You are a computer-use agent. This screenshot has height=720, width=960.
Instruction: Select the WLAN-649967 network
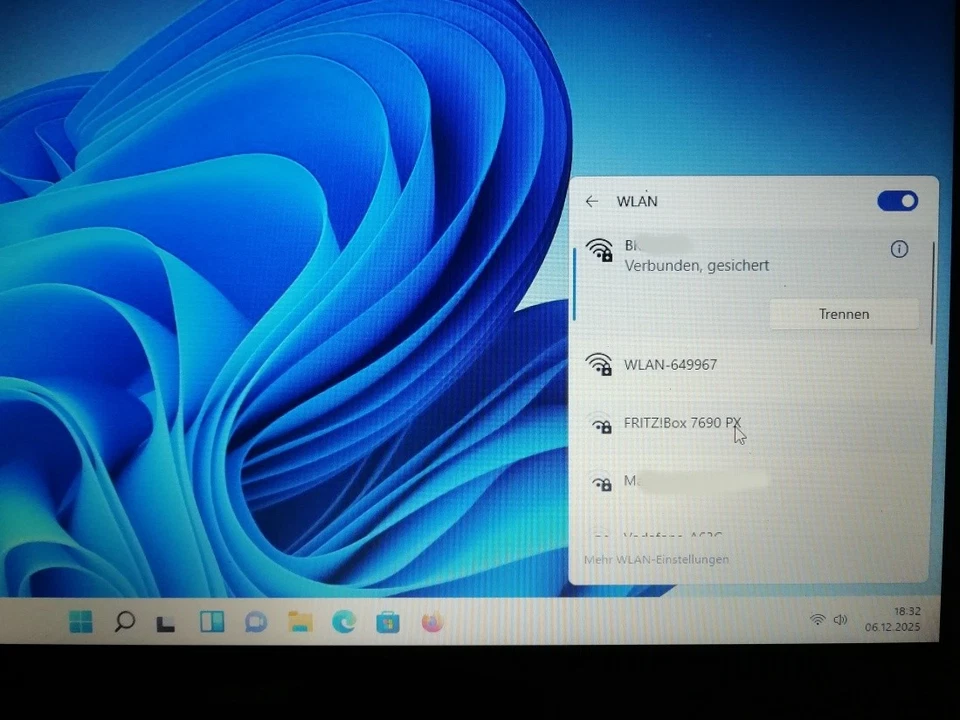tap(670, 365)
